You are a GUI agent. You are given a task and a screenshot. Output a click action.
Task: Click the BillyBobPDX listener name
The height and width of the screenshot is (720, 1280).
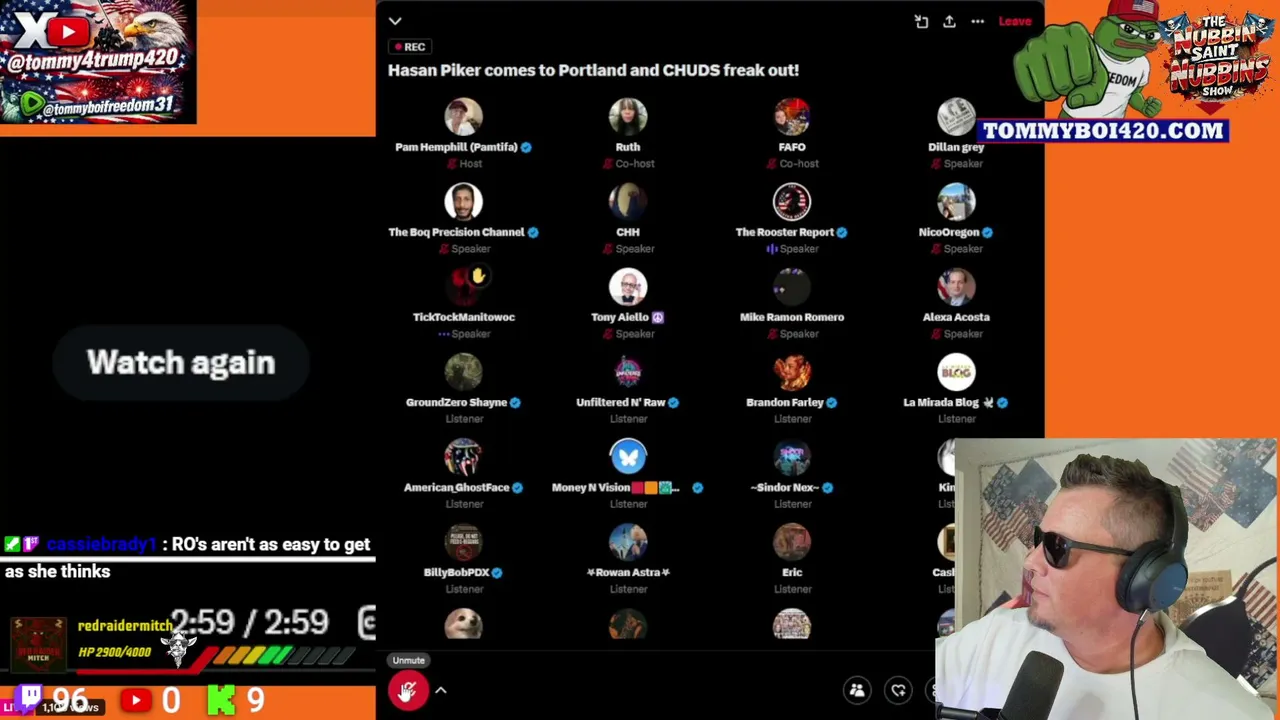456,572
